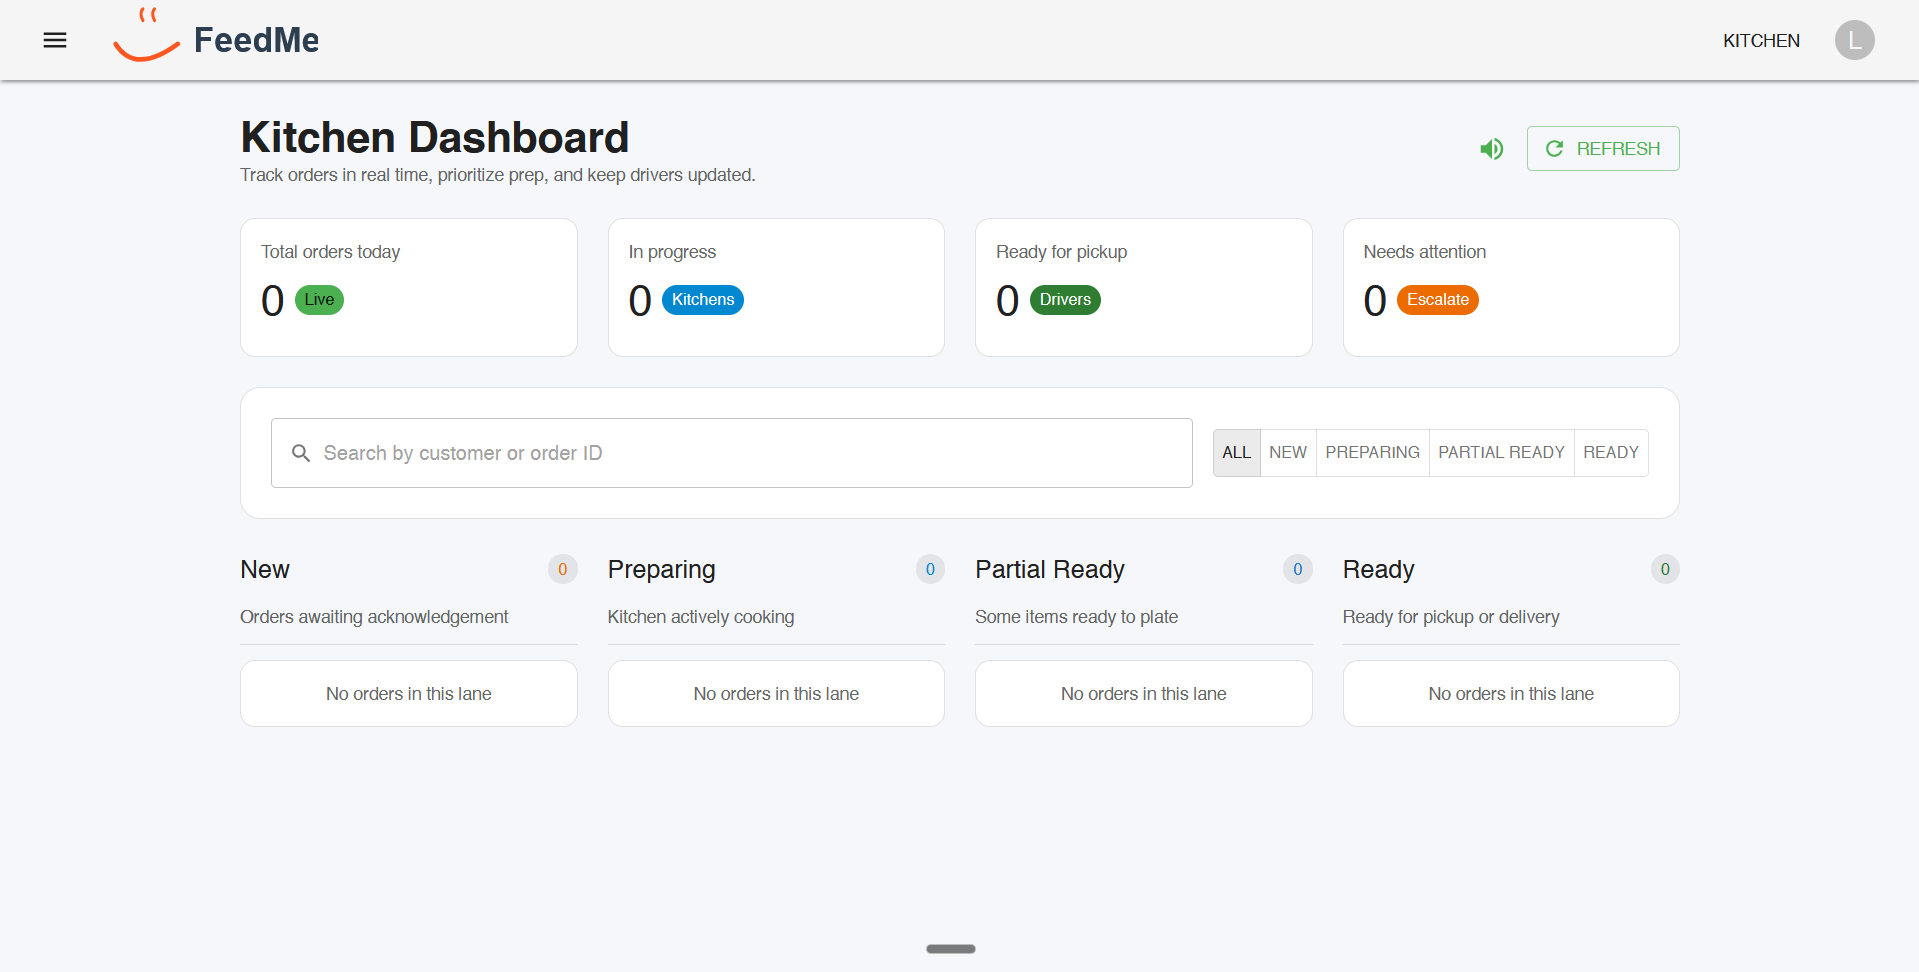1919x972 pixels.
Task: Open the user avatar menu
Action: [1854, 40]
